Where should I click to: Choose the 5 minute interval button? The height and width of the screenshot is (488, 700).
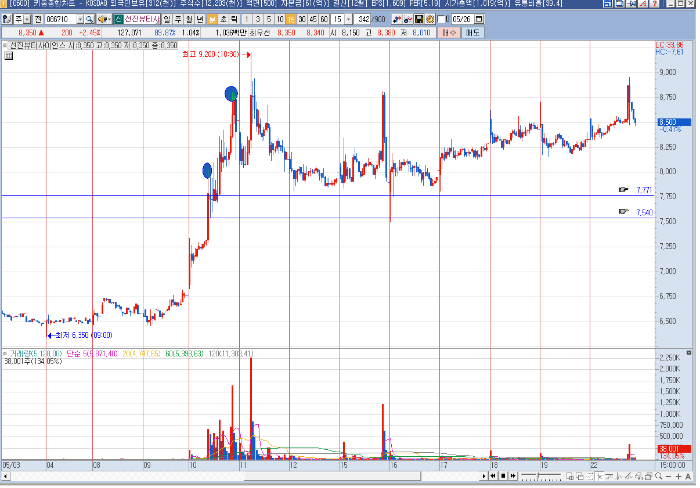tap(269, 19)
